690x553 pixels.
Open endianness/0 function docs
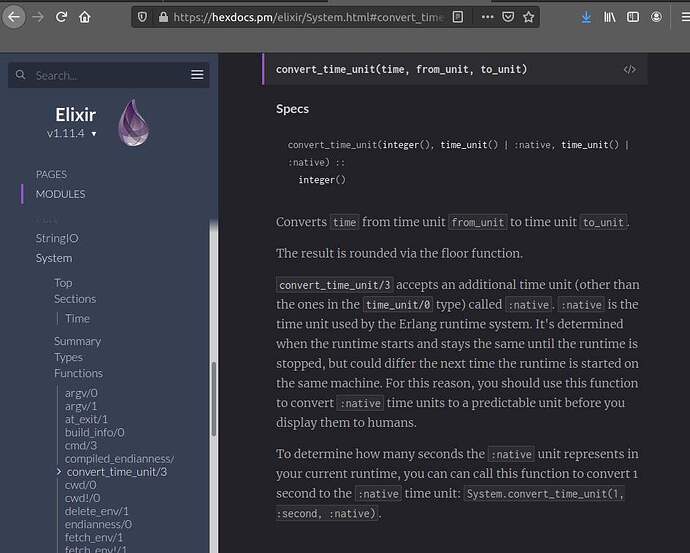98,524
